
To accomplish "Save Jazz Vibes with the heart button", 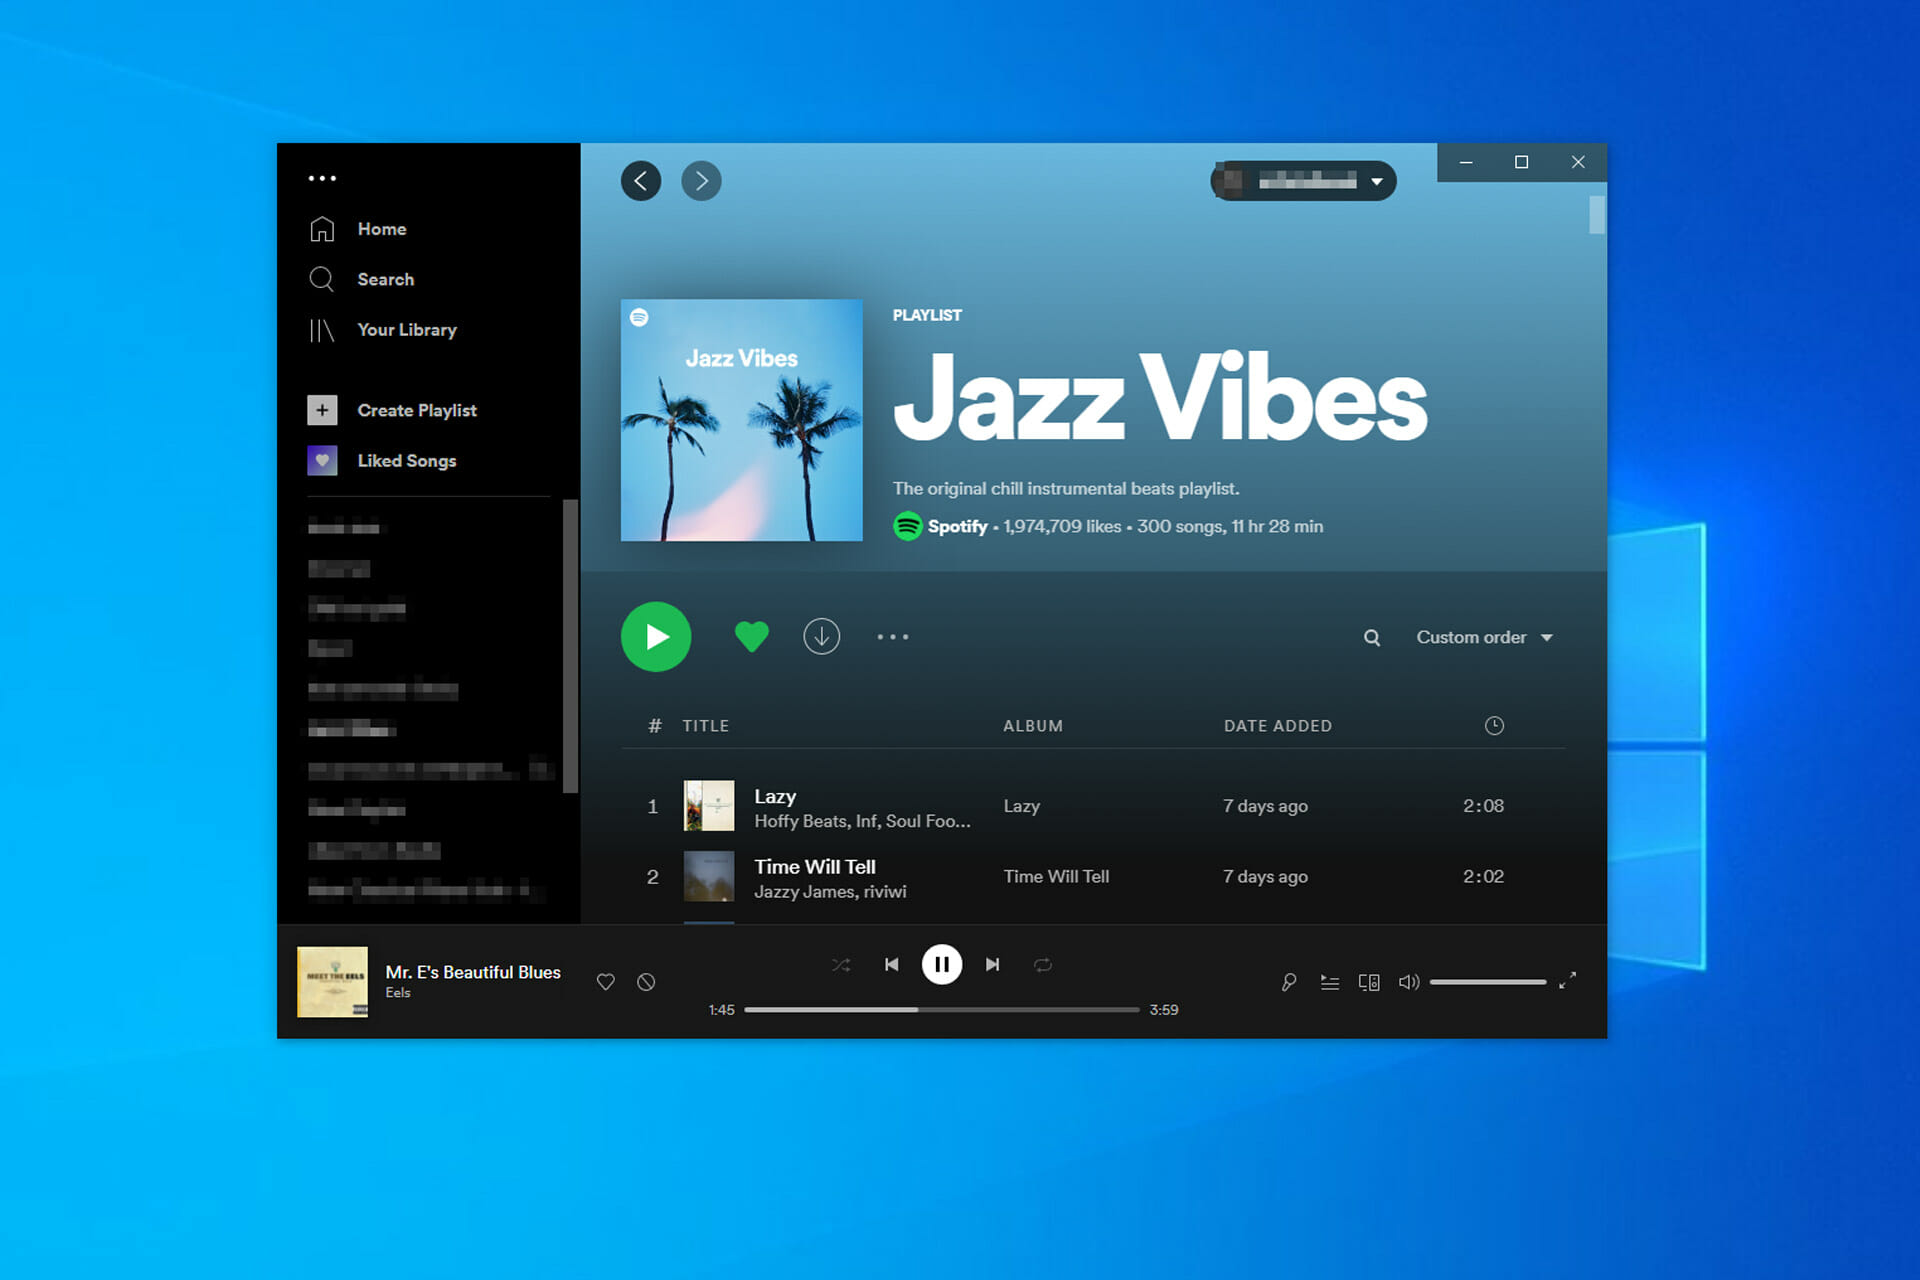I will coord(751,636).
